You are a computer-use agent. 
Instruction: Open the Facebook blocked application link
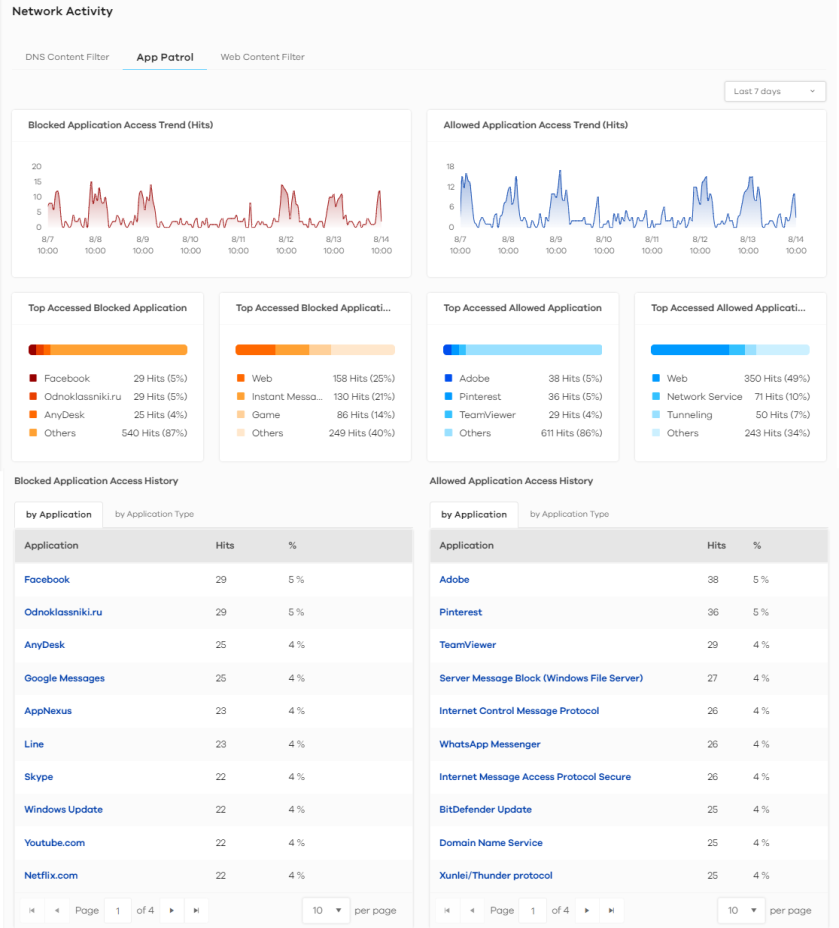pyautogui.click(x=47, y=579)
